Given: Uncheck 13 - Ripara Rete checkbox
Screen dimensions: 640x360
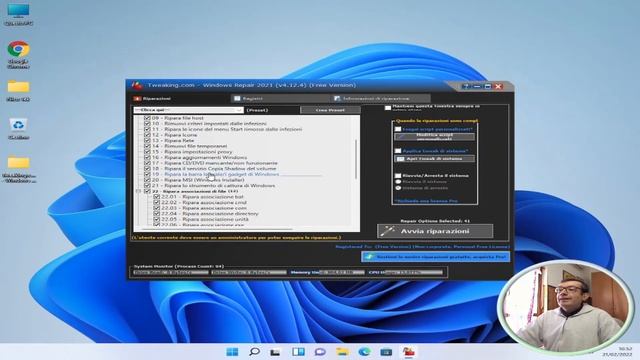Looking at the screenshot, I should tap(147, 140).
